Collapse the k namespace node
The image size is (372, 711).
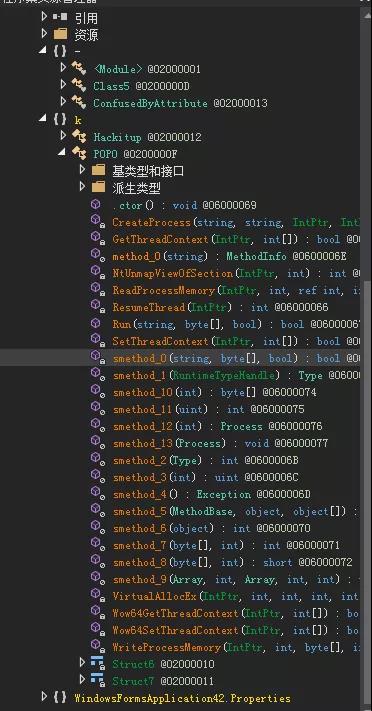point(43,118)
